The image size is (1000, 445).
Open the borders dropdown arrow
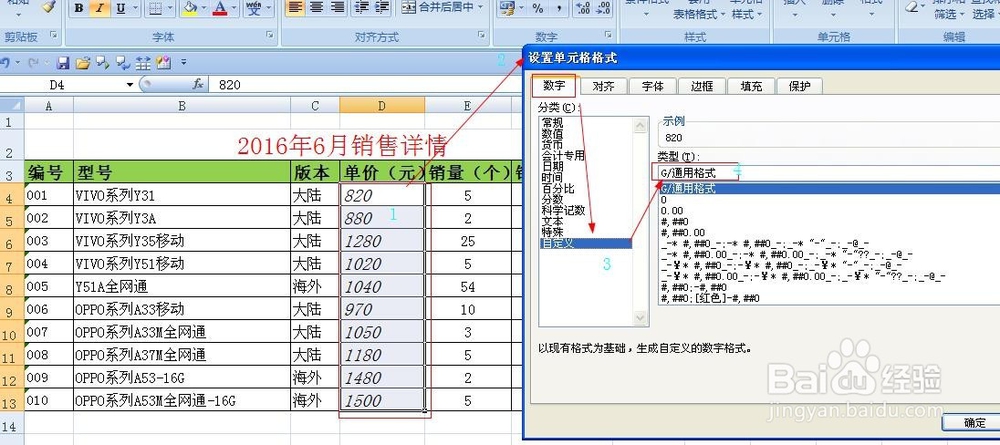pyautogui.click(x=169, y=8)
